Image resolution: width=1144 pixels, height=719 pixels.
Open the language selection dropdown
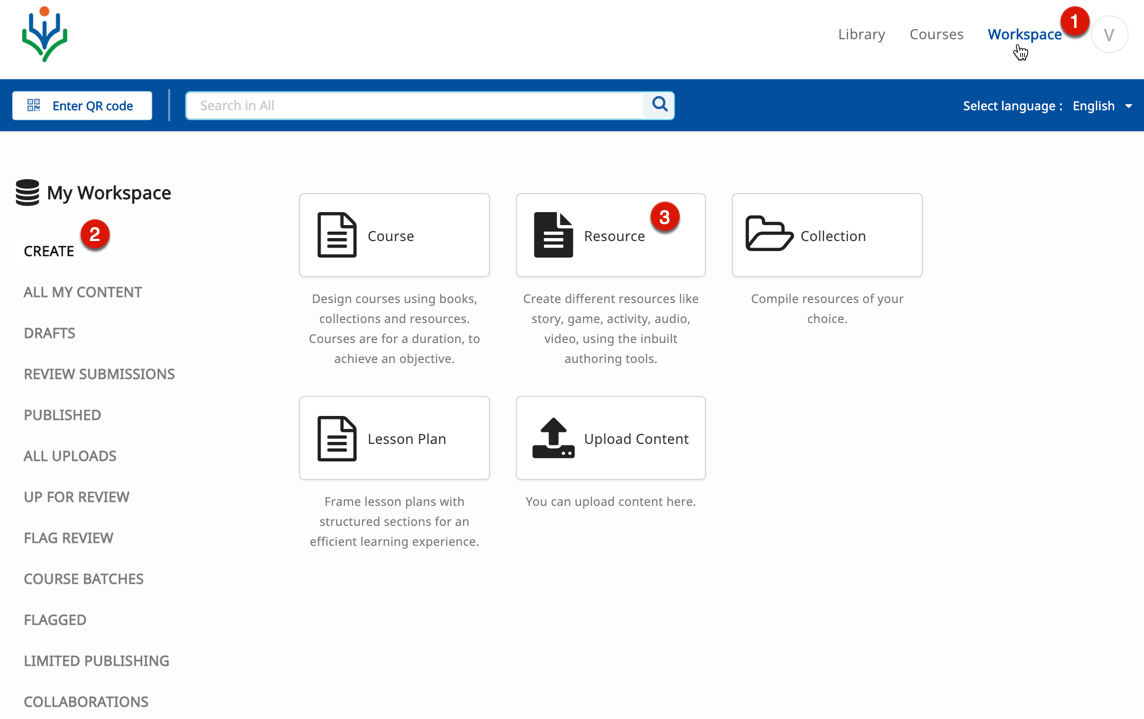point(1102,105)
